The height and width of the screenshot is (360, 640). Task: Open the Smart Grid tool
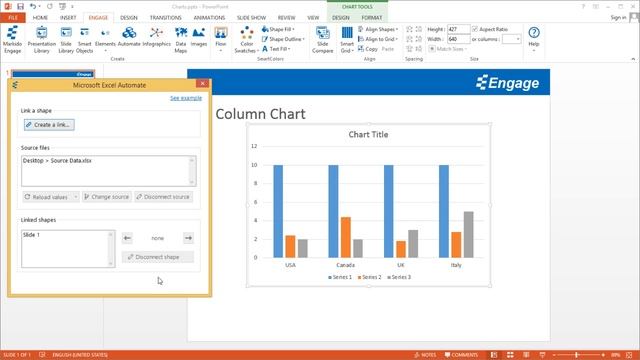pos(347,40)
